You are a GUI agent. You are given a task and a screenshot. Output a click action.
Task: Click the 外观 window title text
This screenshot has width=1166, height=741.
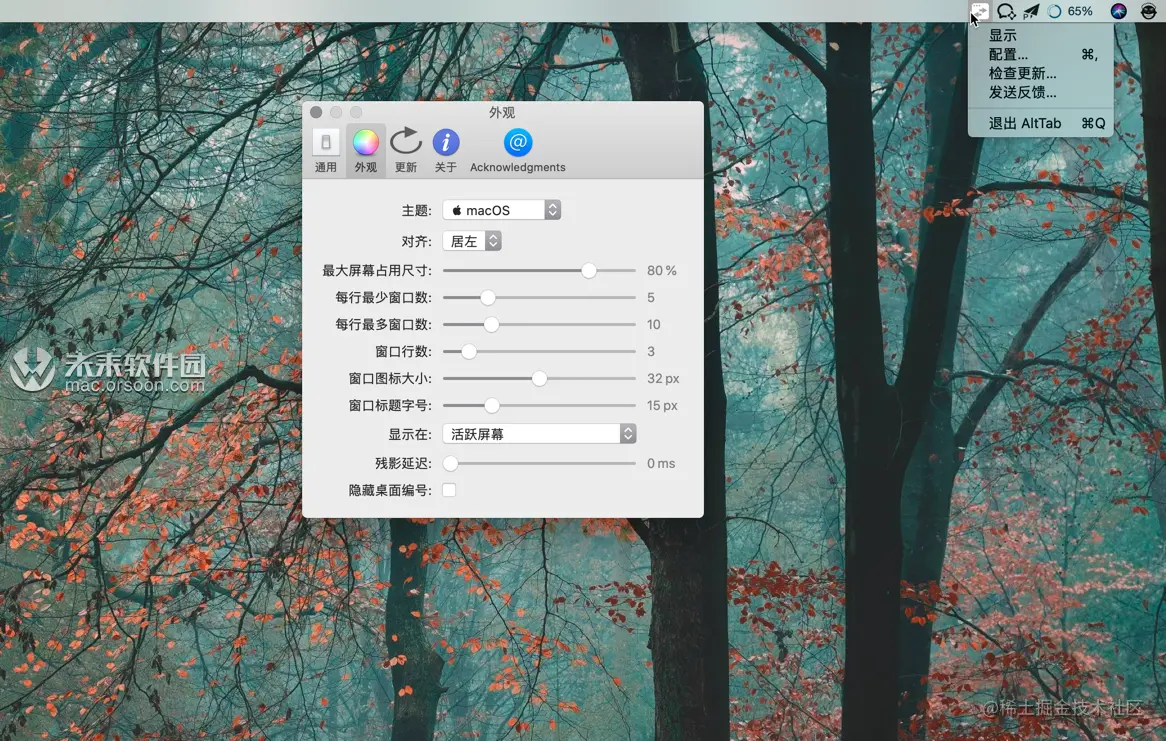click(x=502, y=112)
